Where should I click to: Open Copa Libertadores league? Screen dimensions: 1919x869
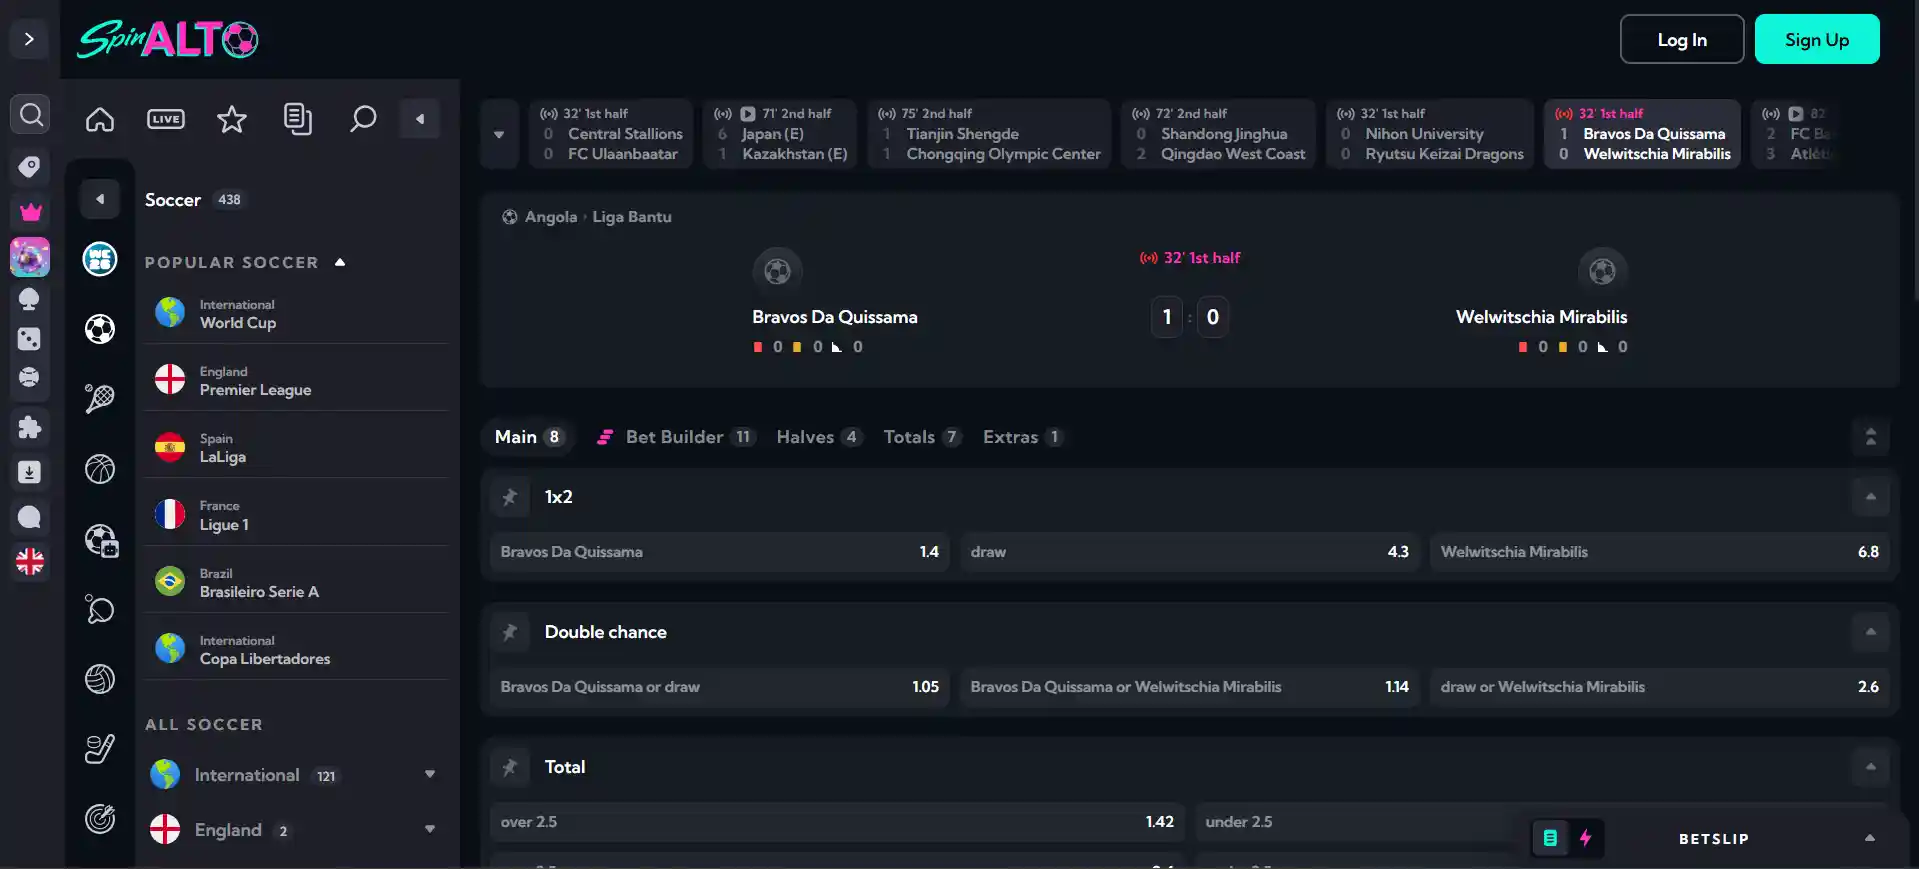click(296, 649)
